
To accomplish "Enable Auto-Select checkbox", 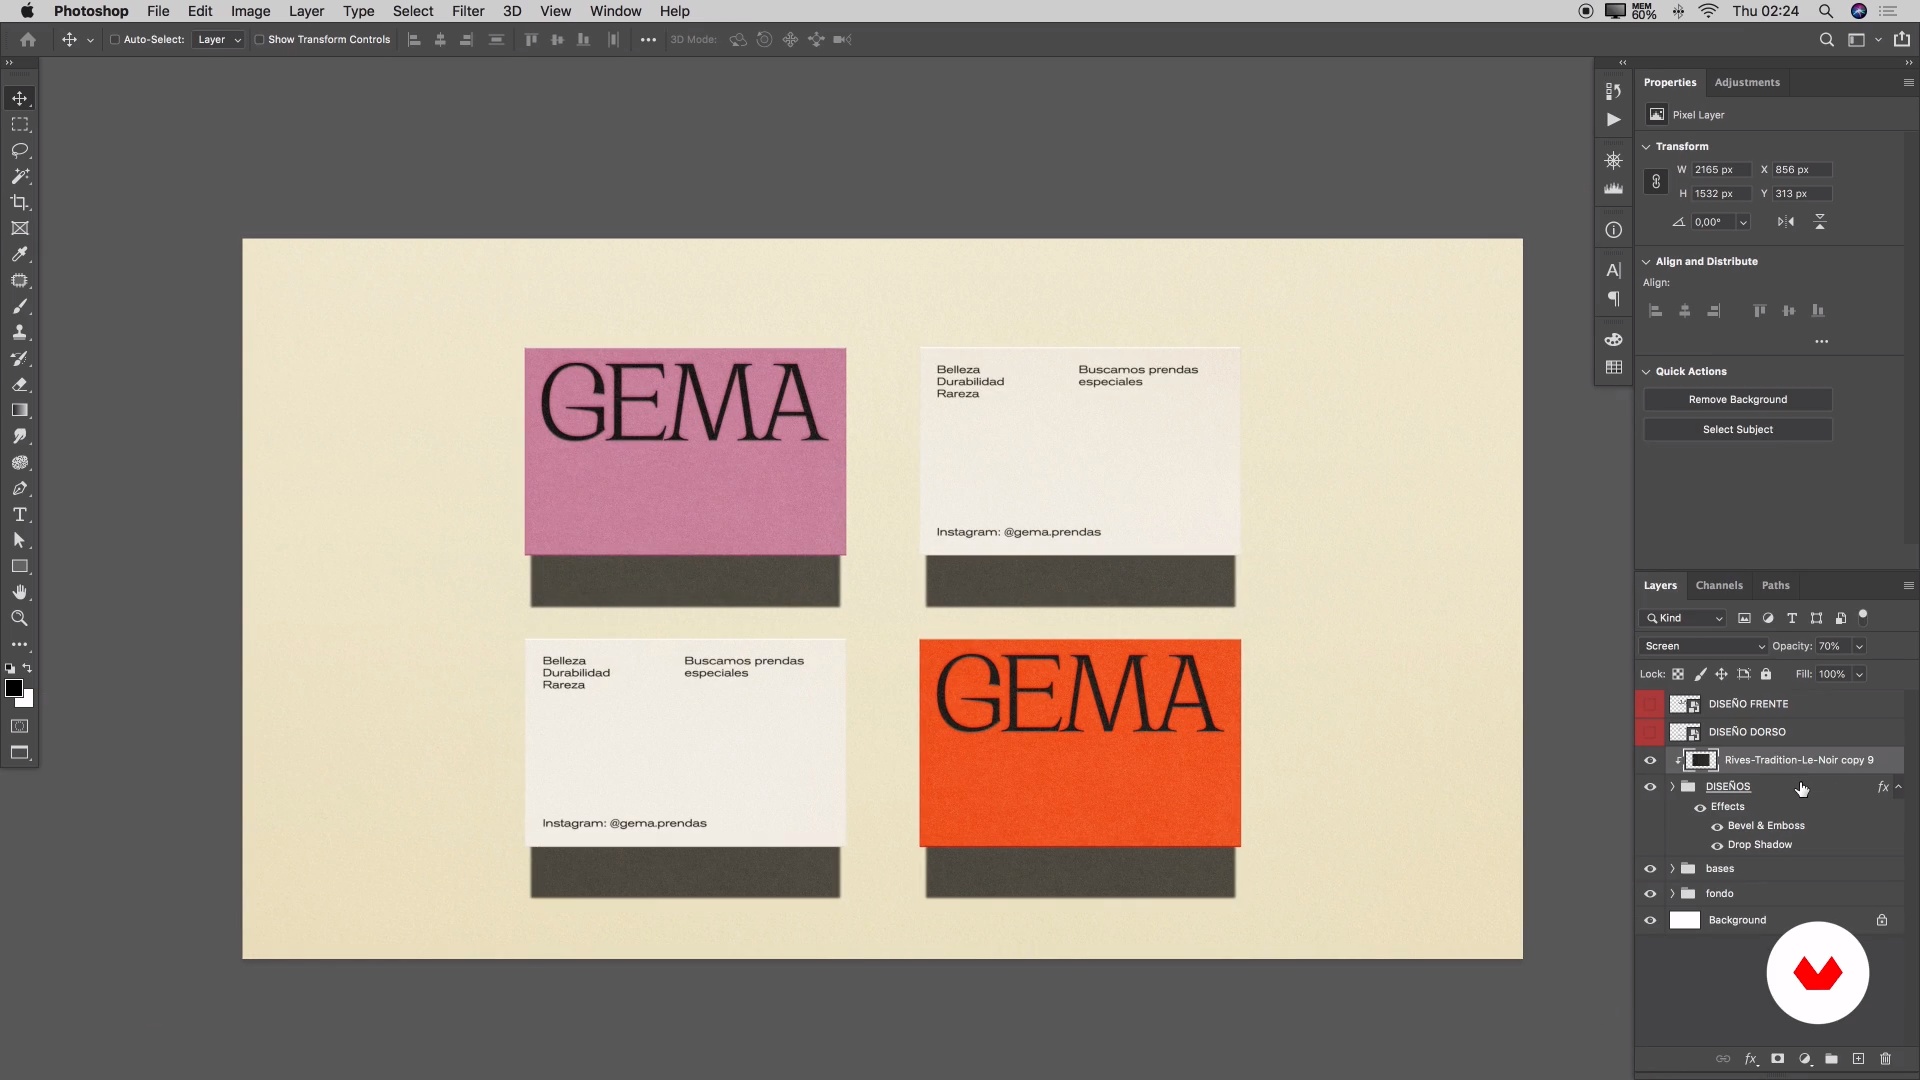I will pyautogui.click(x=115, y=40).
